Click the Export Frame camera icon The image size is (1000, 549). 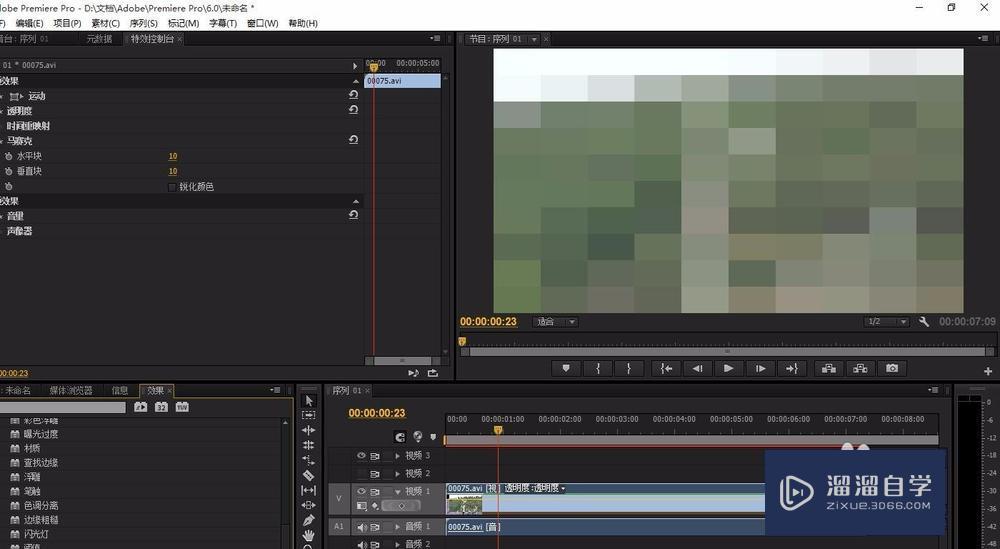(892, 368)
